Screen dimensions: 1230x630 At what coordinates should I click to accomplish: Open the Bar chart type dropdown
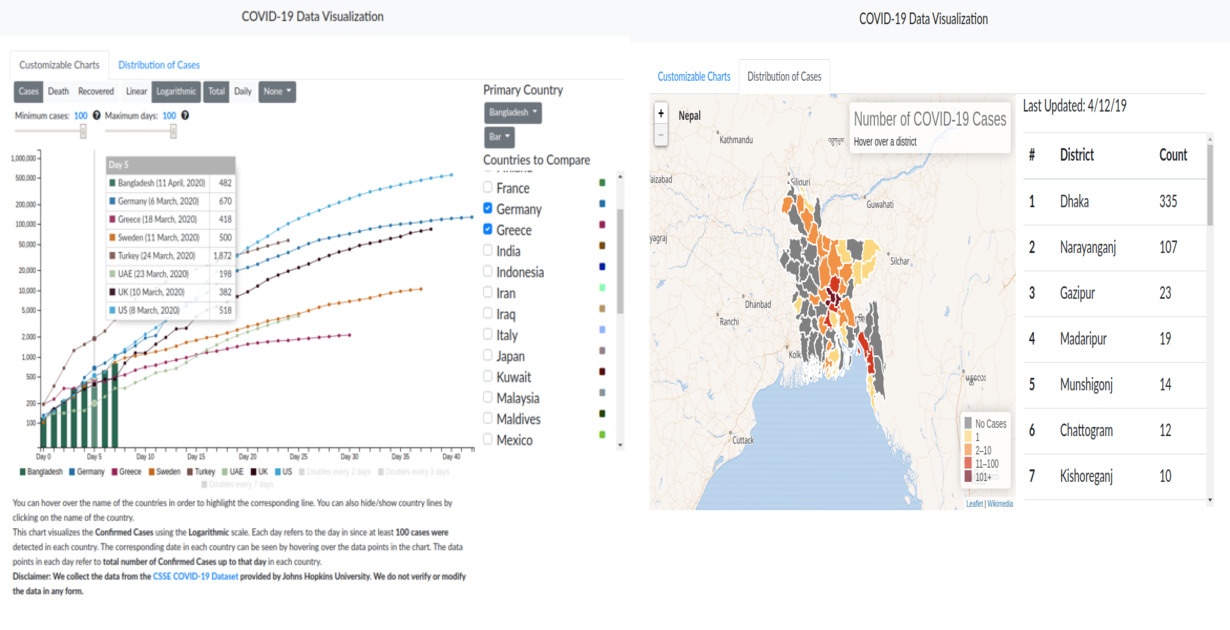pyautogui.click(x=499, y=136)
